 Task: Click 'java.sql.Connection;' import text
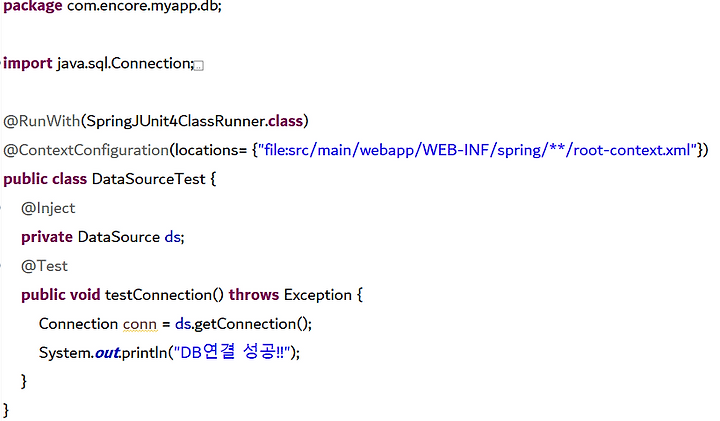[126, 63]
